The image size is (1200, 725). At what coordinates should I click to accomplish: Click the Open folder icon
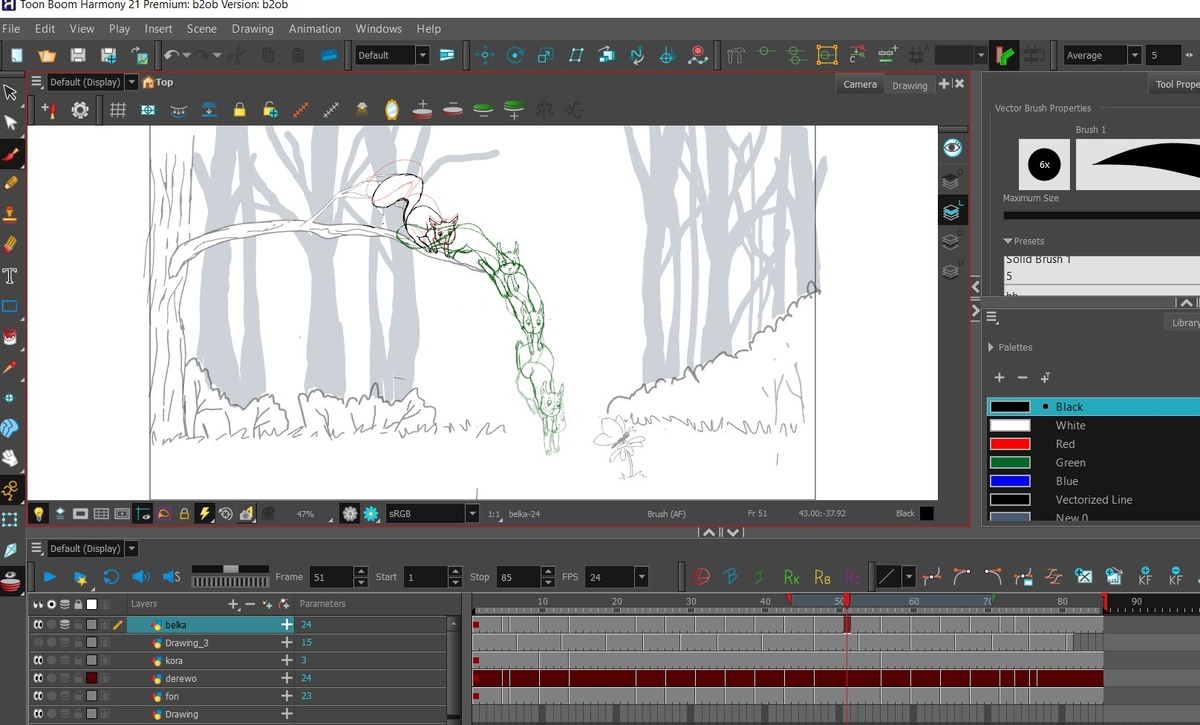pos(47,56)
